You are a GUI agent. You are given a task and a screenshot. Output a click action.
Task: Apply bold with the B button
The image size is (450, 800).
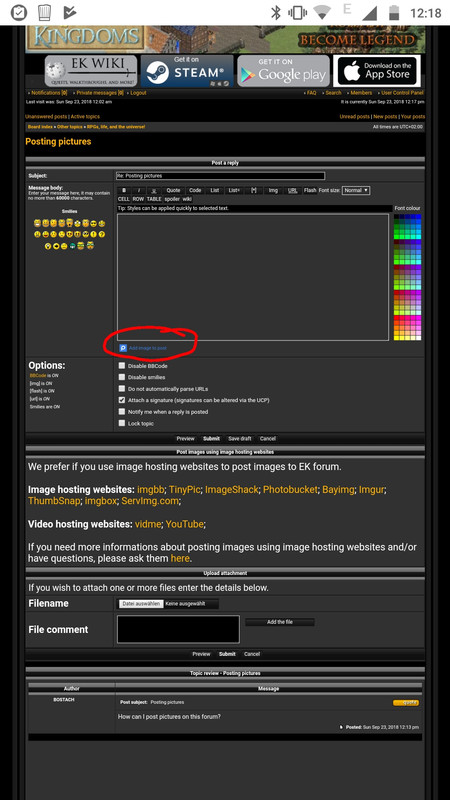pos(124,190)
